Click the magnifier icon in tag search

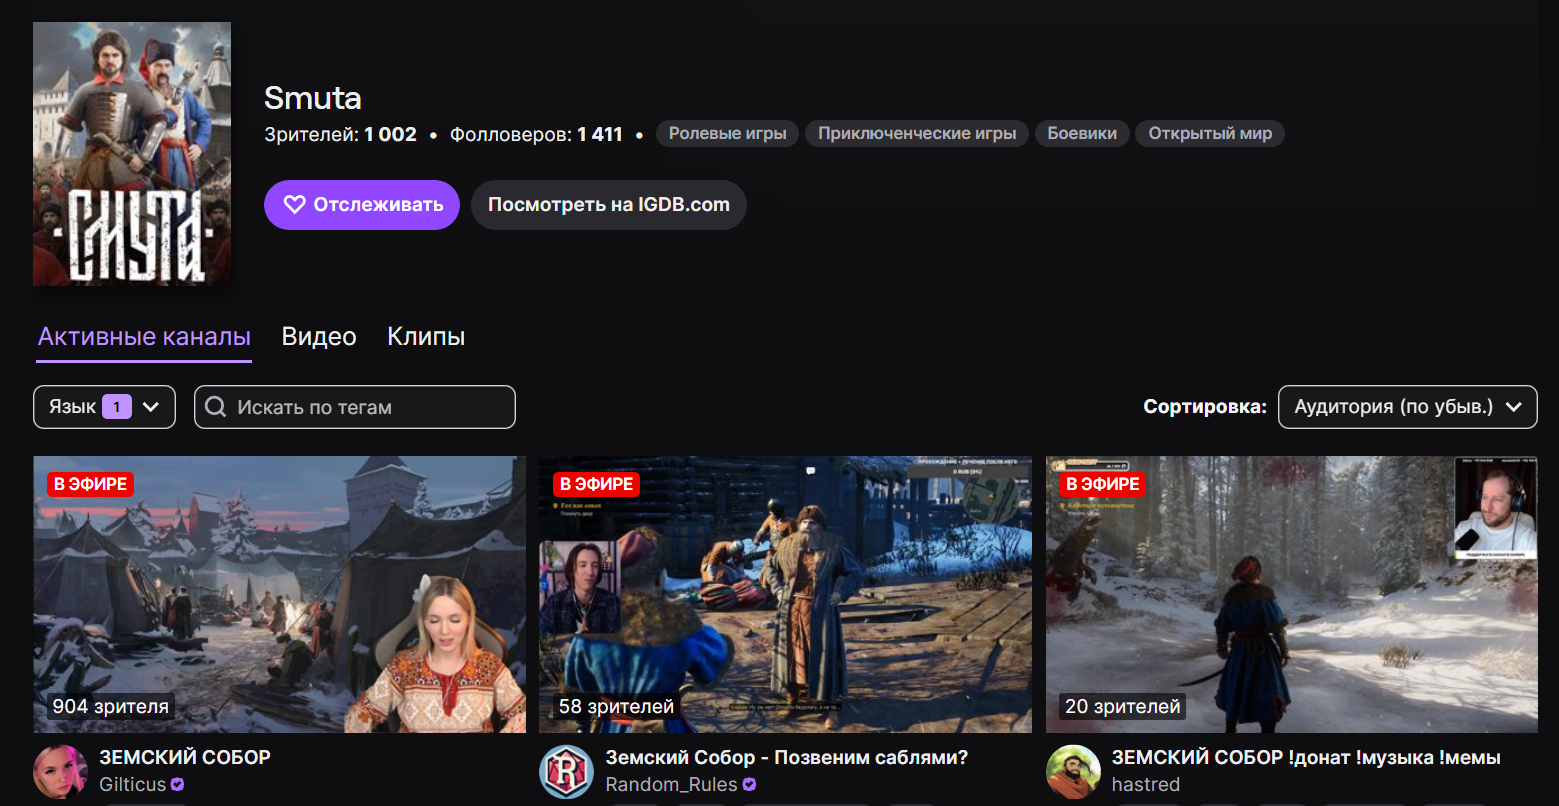(x=215, y=407)
